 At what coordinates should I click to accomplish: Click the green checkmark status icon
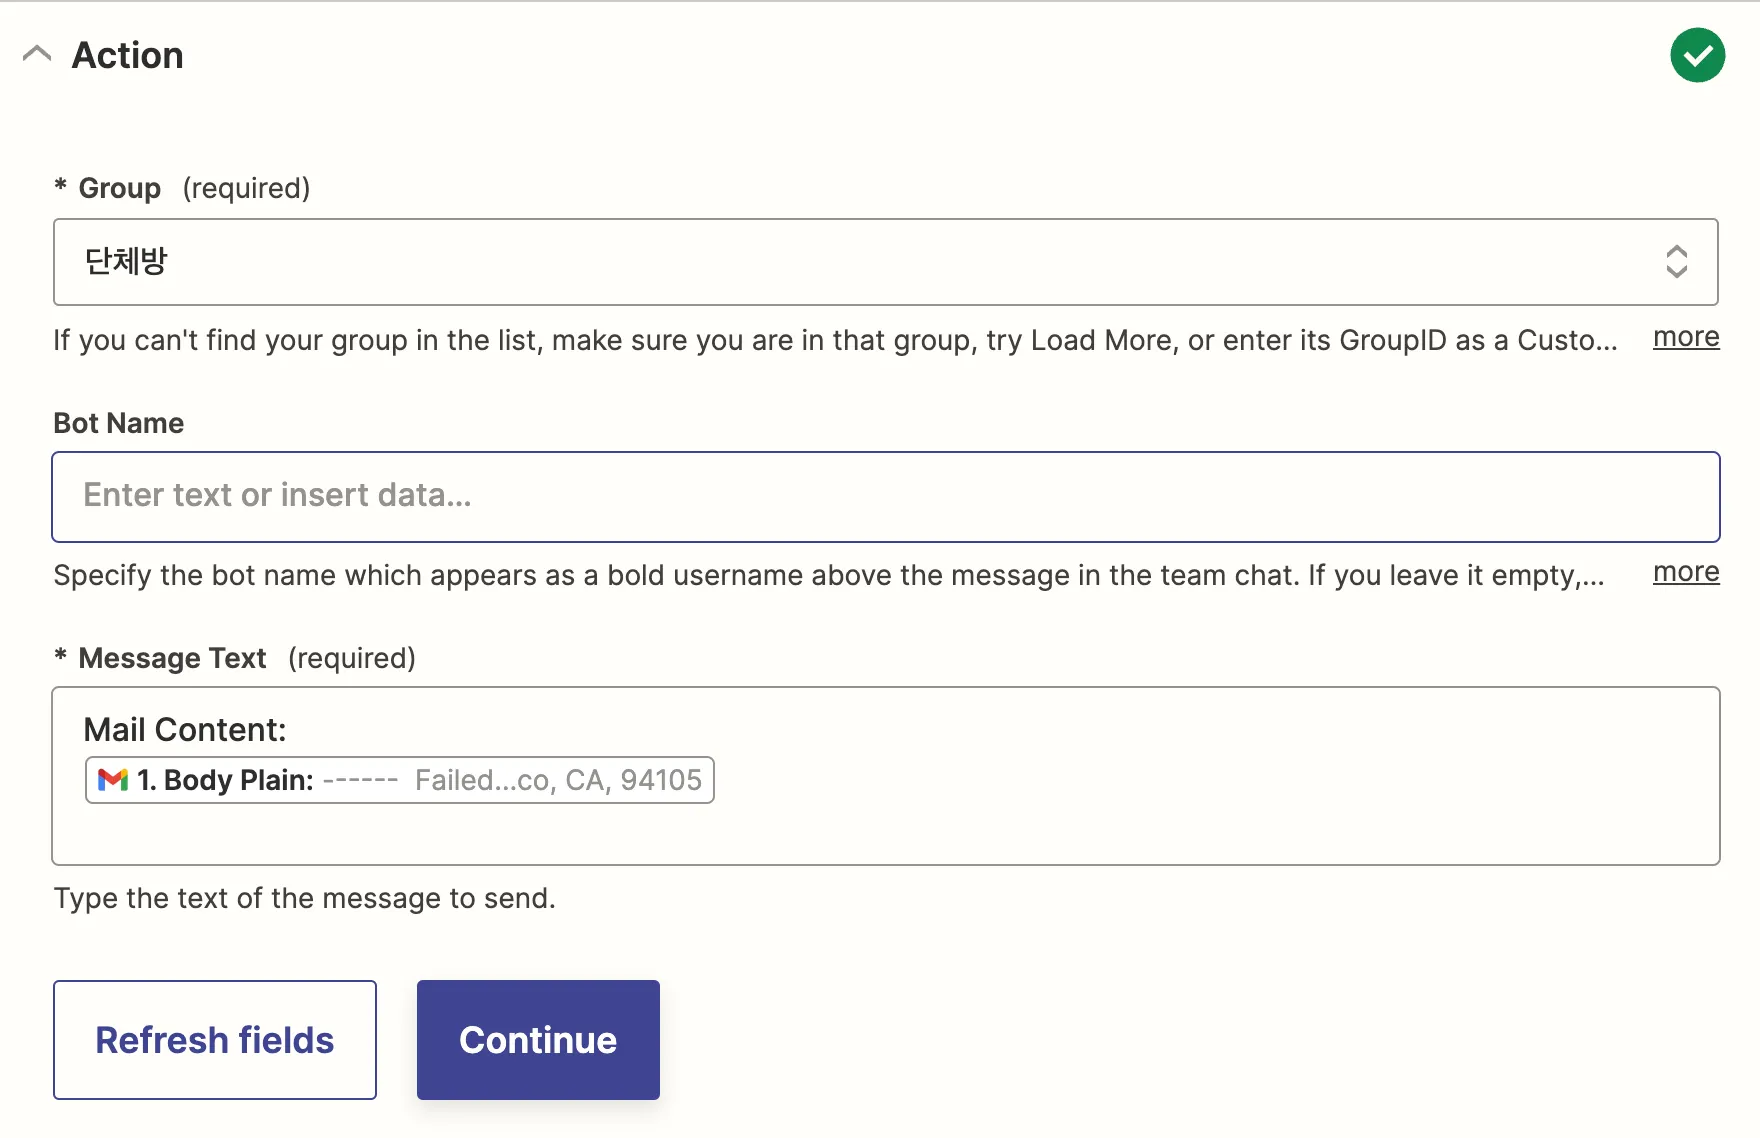tap(1697, 56)
